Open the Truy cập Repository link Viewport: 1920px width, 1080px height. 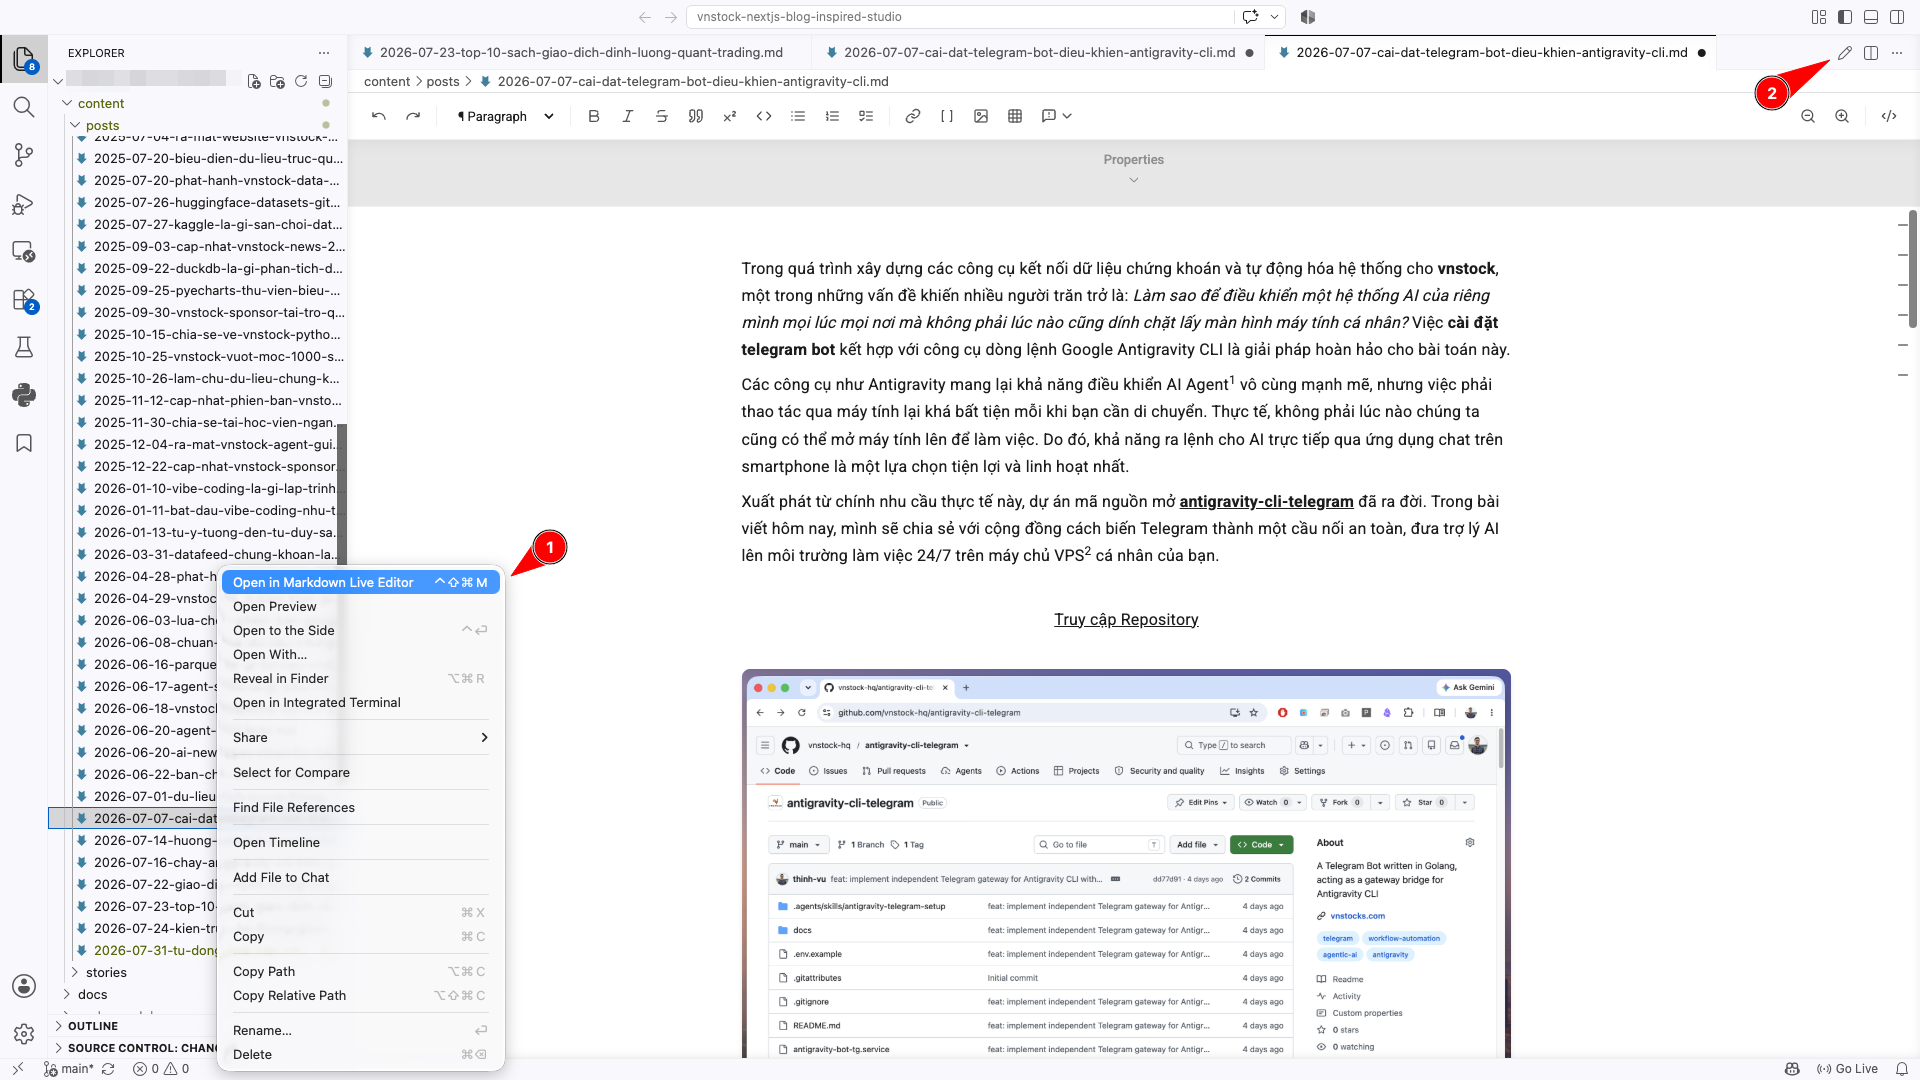click(1126, 619)
